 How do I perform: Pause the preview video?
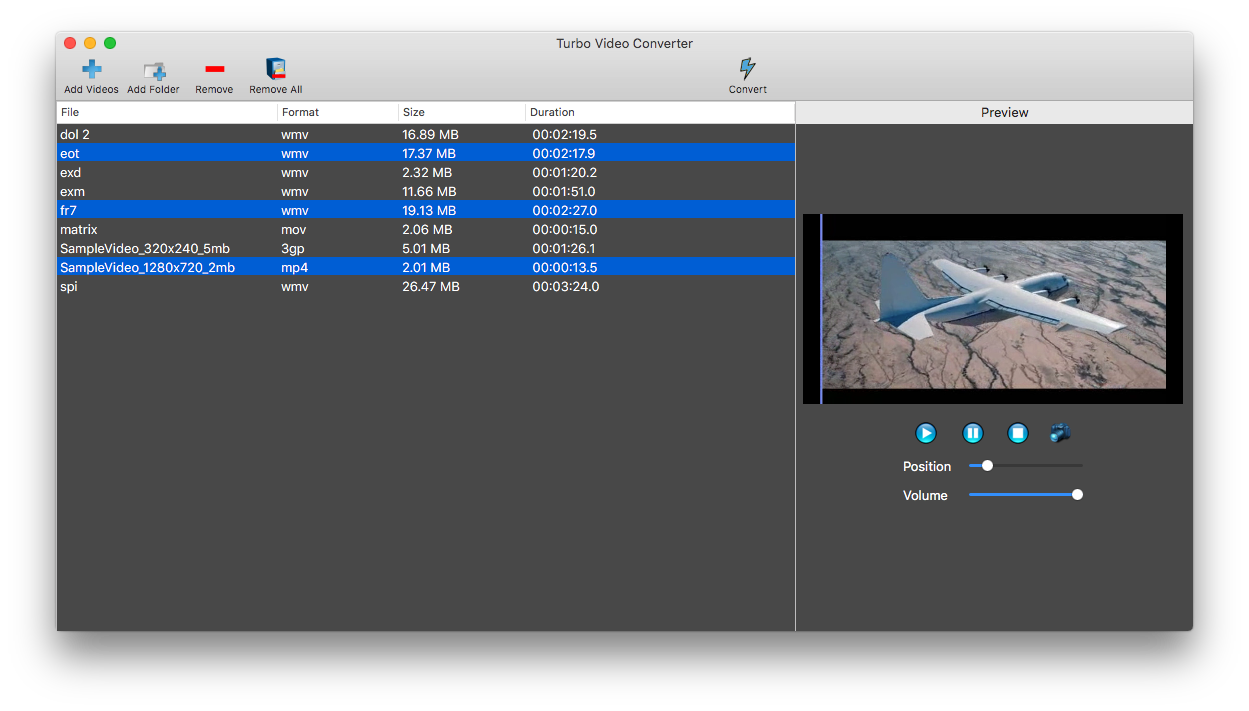click(x=972, y=433)
